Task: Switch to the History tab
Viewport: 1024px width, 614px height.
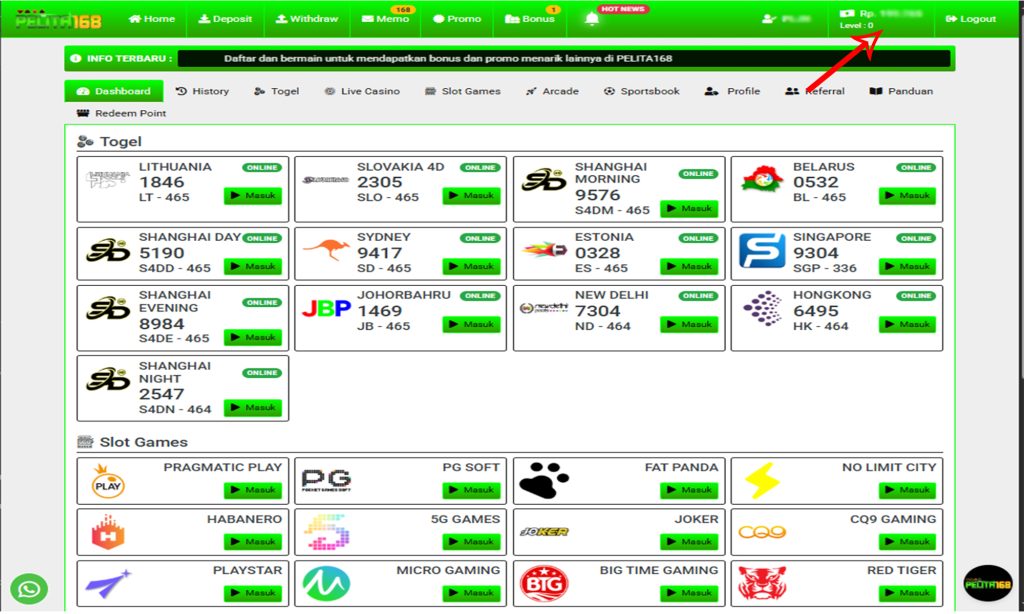Action: [x=202, y=91]
